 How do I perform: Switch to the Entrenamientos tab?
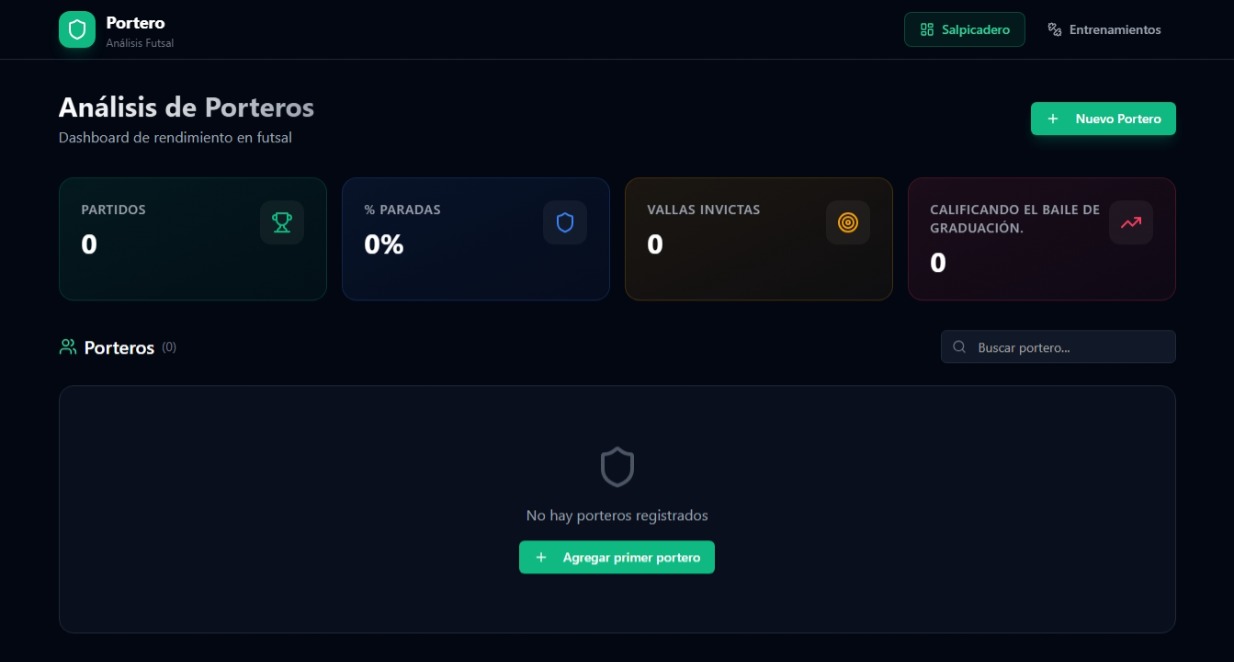1103,30
